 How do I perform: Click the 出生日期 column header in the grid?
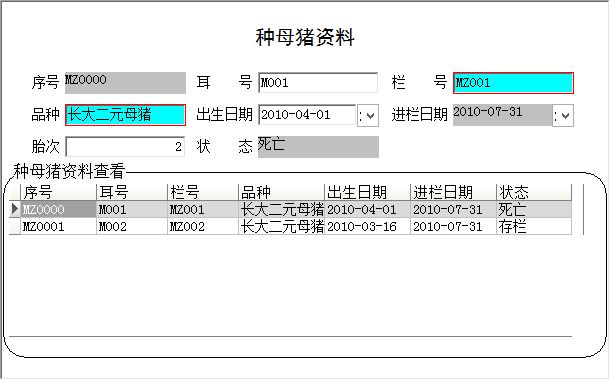click(367, 192)
